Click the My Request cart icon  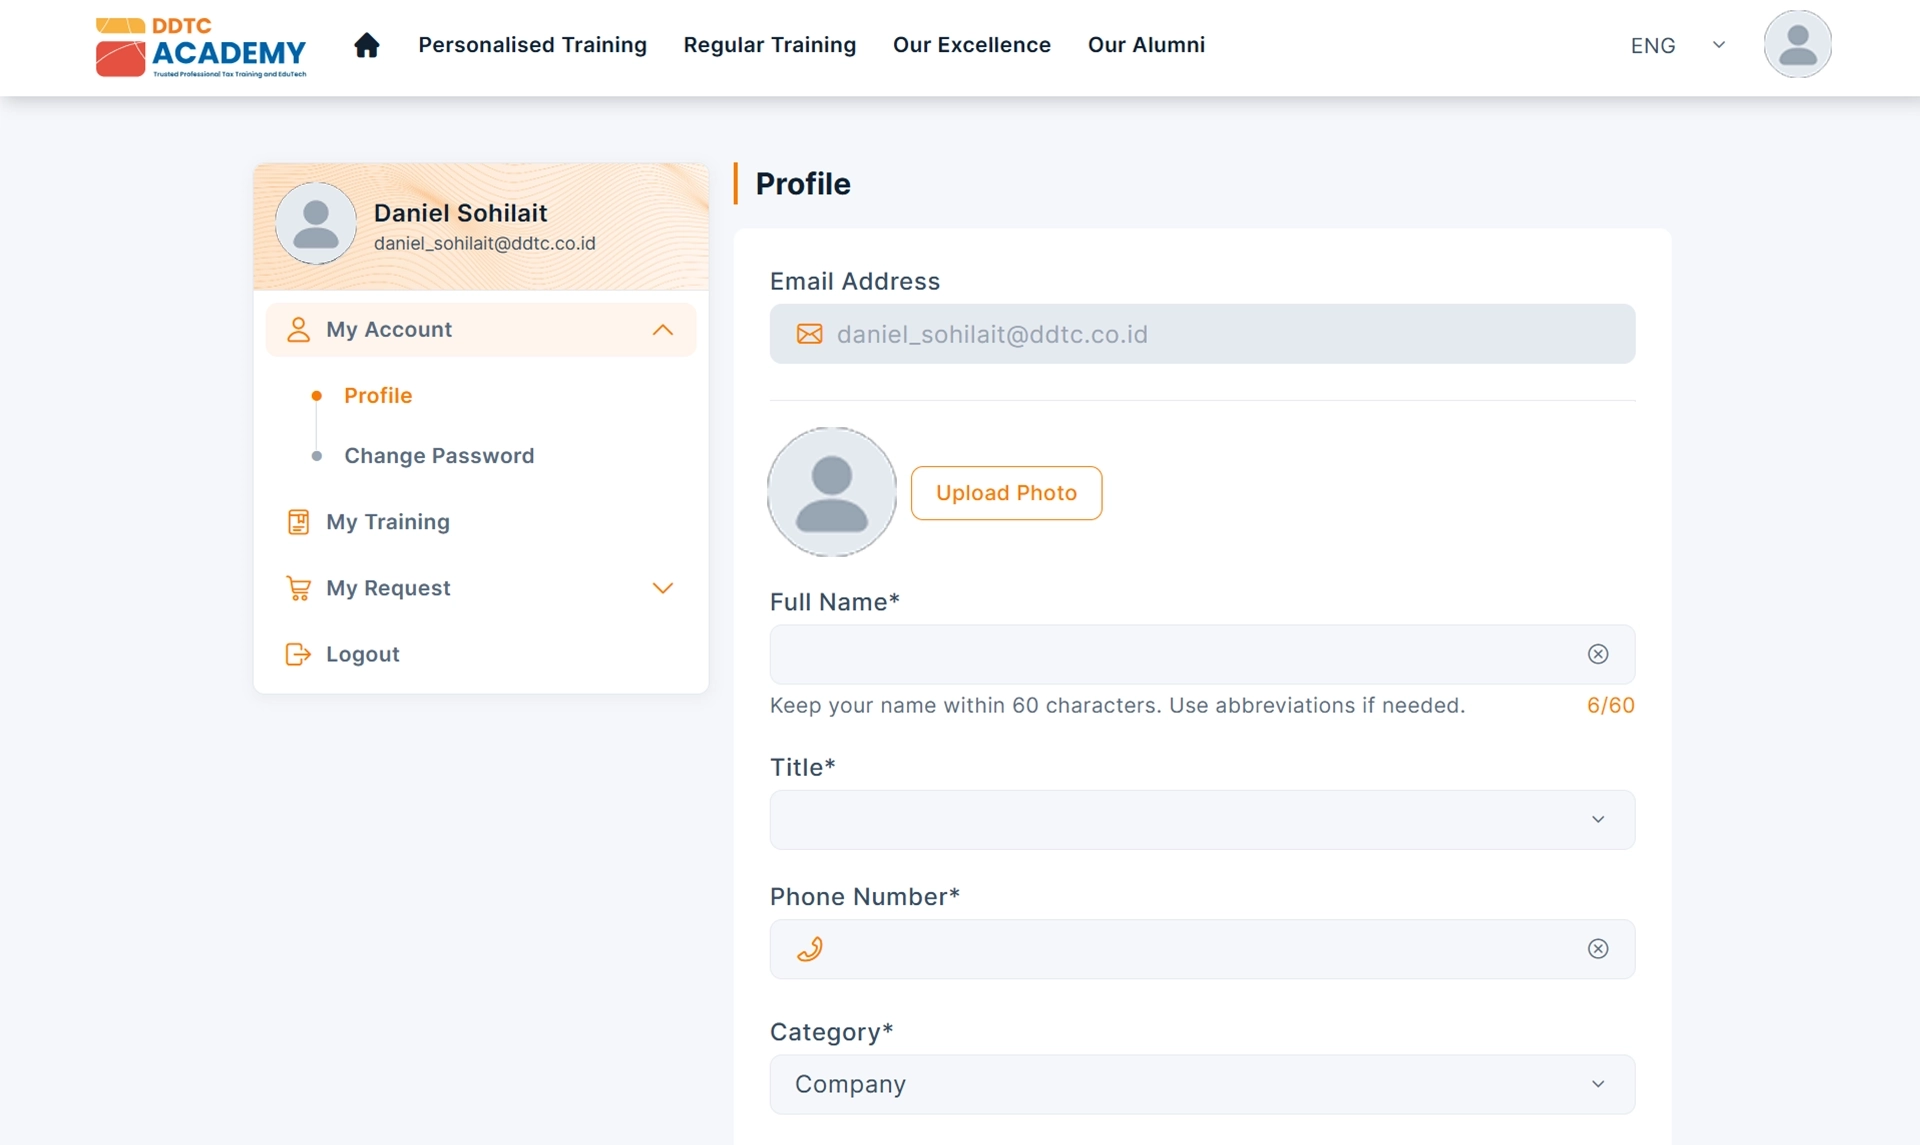pos(298,588)
